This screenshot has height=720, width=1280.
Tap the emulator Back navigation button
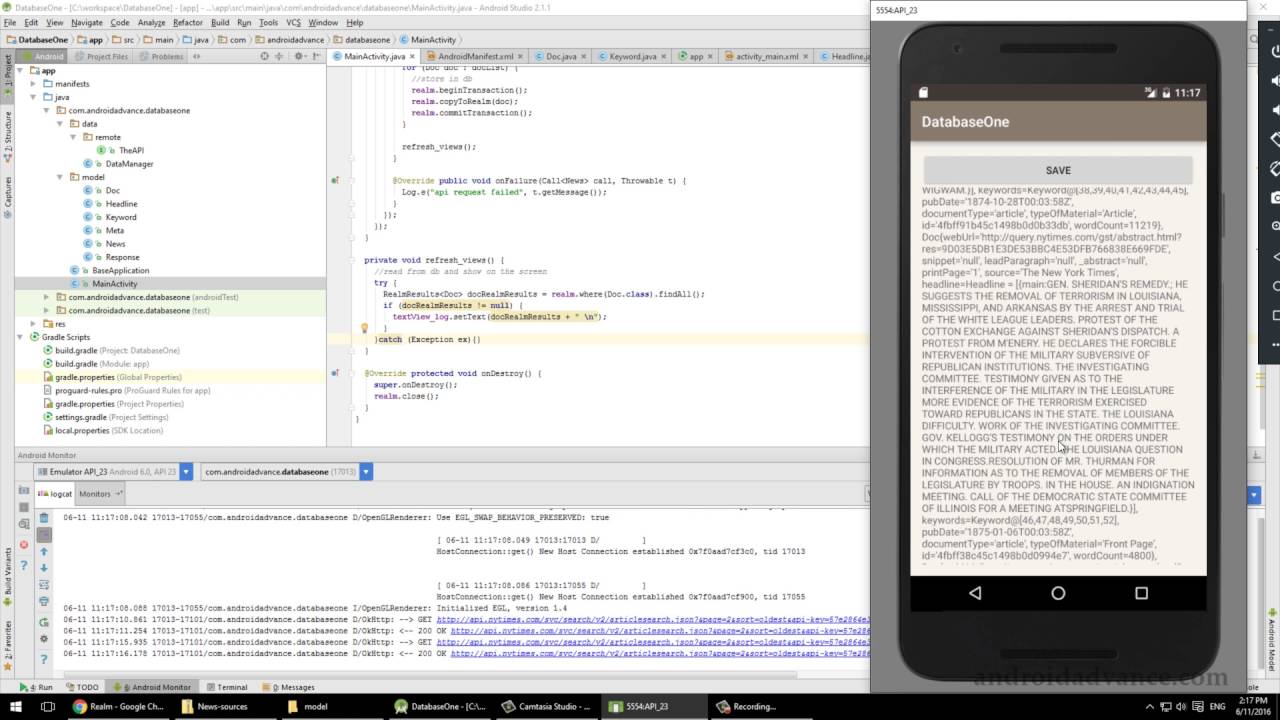975,593
